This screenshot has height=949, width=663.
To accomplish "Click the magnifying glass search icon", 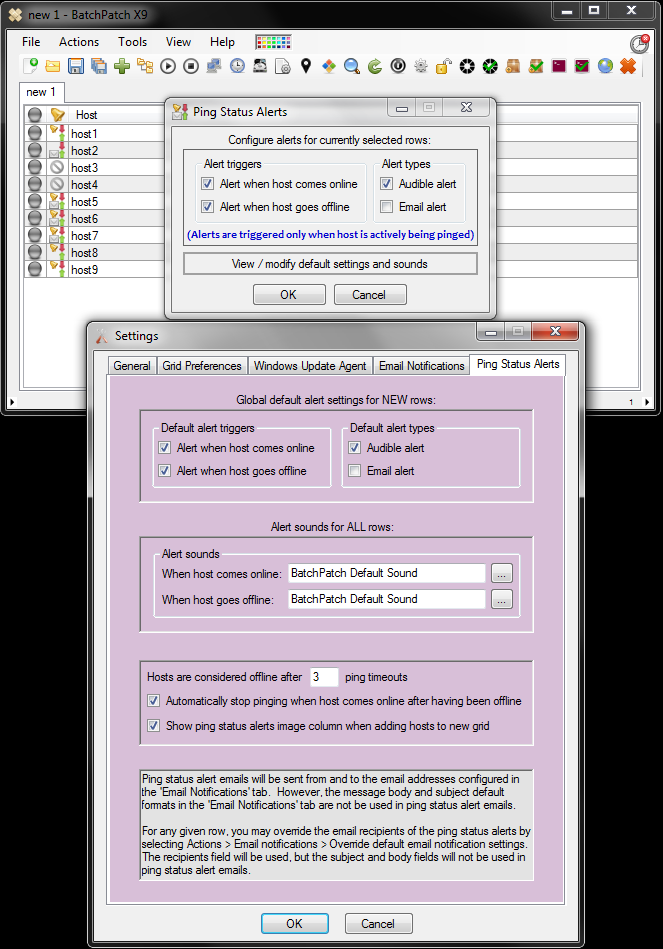I will coord(352,66).
